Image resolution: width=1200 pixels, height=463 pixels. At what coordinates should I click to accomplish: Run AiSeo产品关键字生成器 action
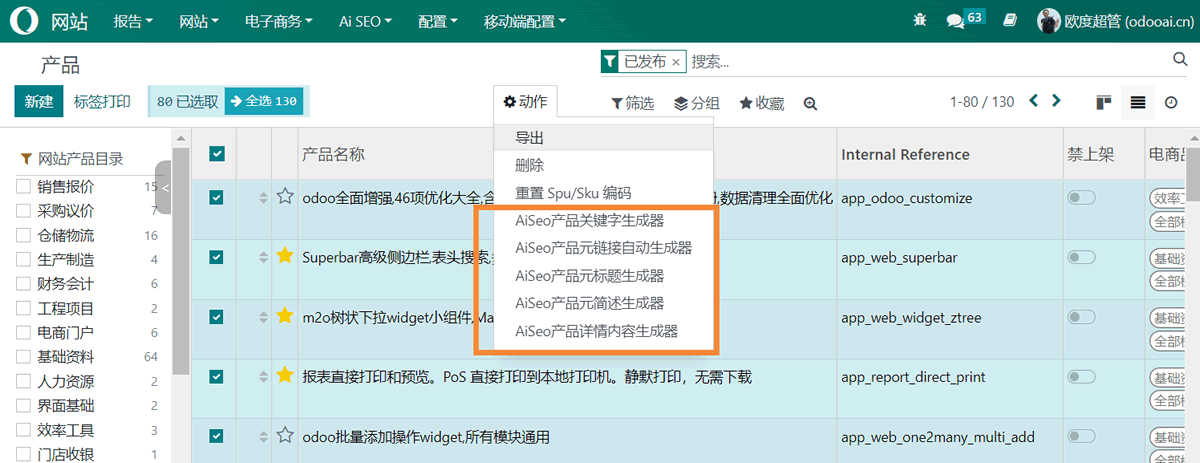[x=603, y=220]
